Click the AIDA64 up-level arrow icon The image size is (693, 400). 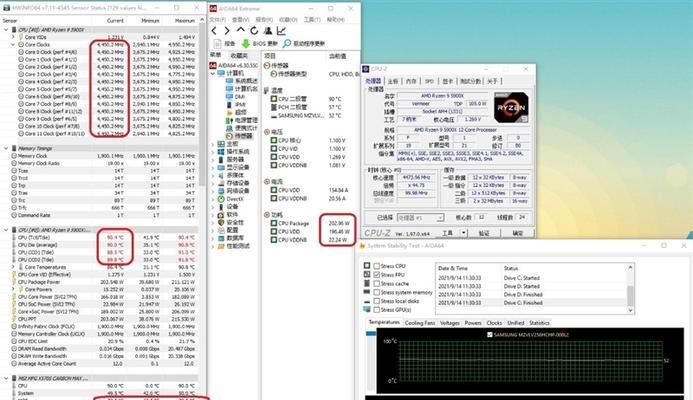(240, 30)
